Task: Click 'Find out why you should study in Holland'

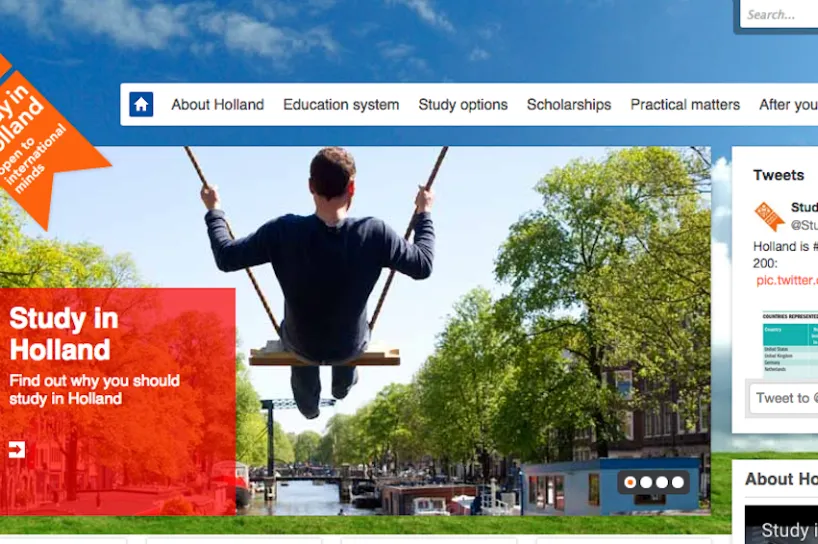Action: pos(94,389)
